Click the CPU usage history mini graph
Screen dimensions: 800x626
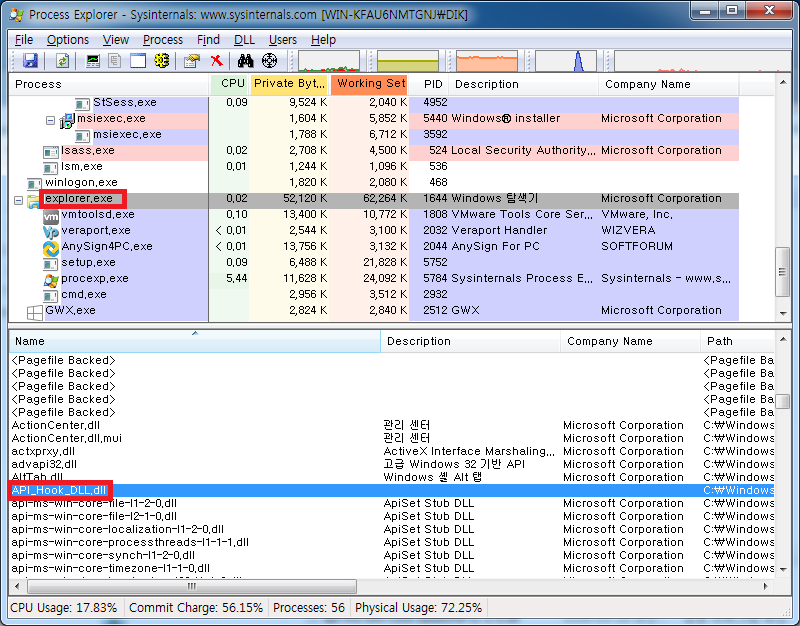[x=329, y=61]
